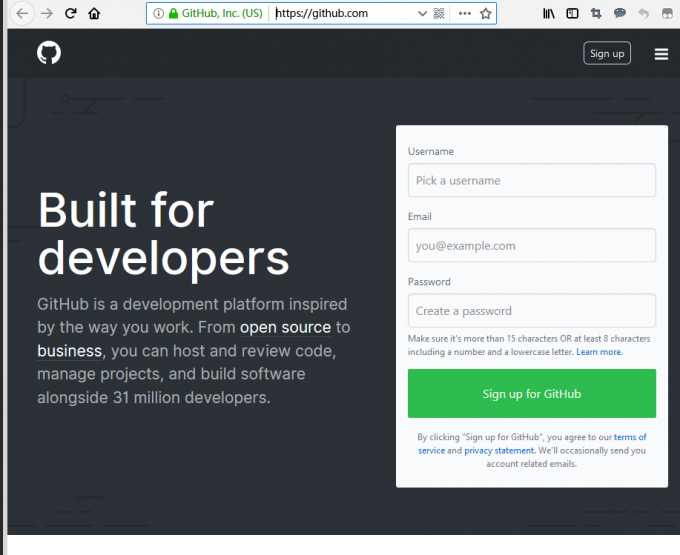Screen dimensions: 680x555
Task: Focus the Username input field
Action: point(532,180)
